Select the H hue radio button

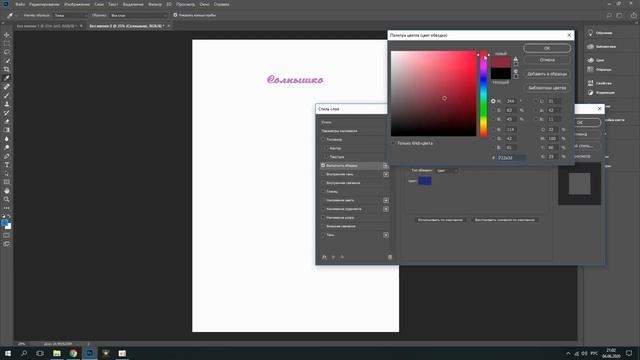pyautogui.click(x=493, y=101)
